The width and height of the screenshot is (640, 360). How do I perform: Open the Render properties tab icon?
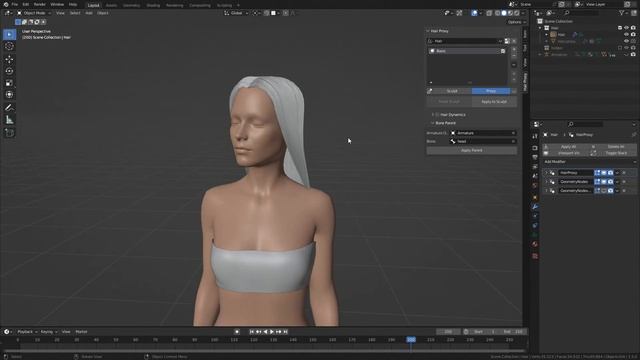point(535,148)
